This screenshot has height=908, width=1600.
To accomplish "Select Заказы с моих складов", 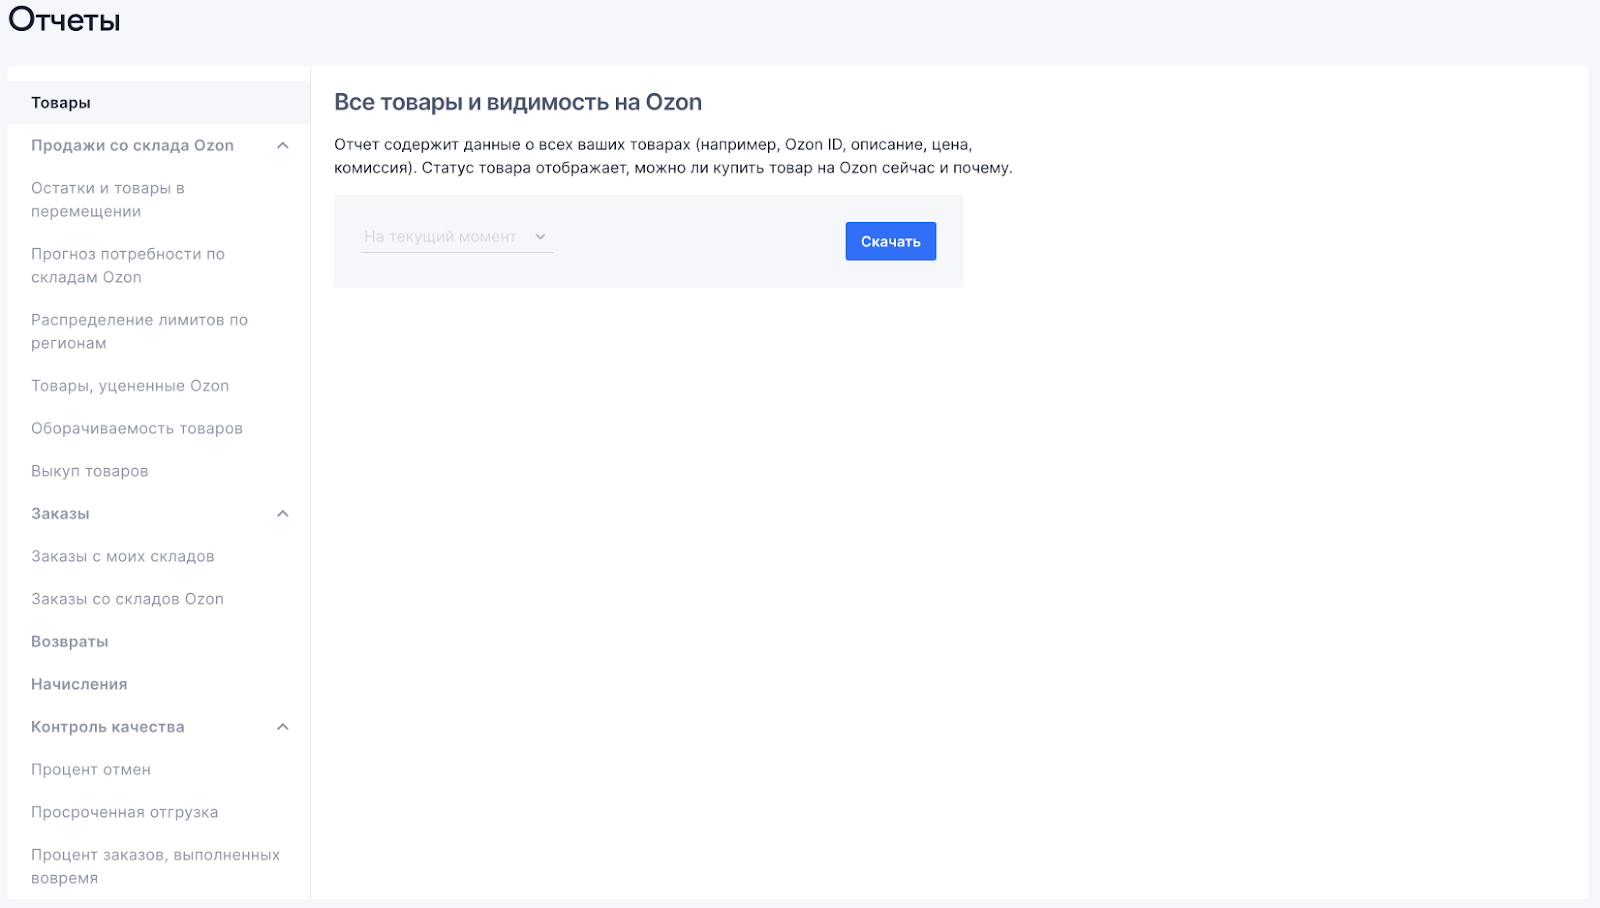I will 123,557.
